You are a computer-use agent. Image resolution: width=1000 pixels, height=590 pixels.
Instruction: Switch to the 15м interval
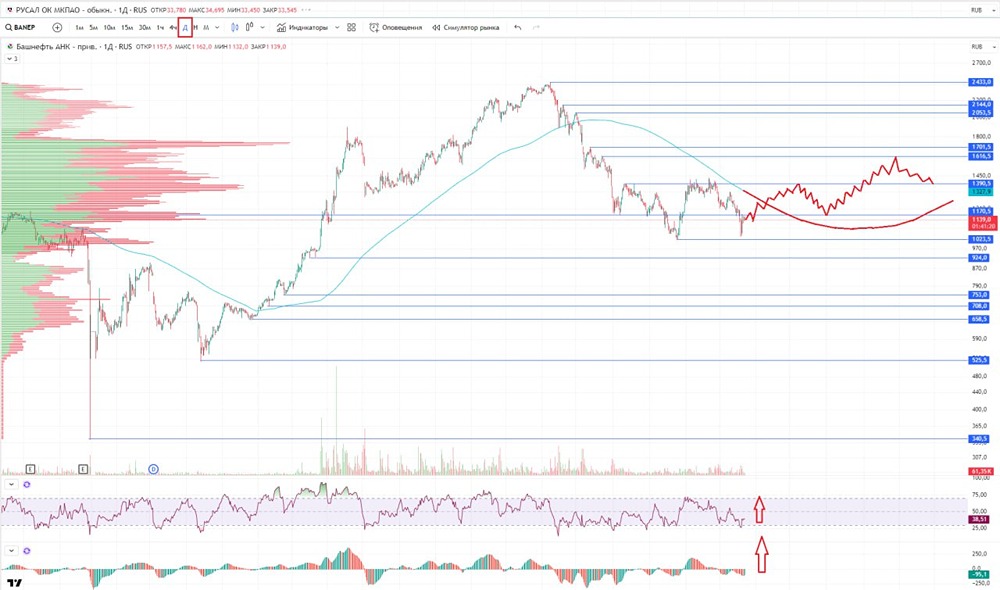(x=127, y=27)
